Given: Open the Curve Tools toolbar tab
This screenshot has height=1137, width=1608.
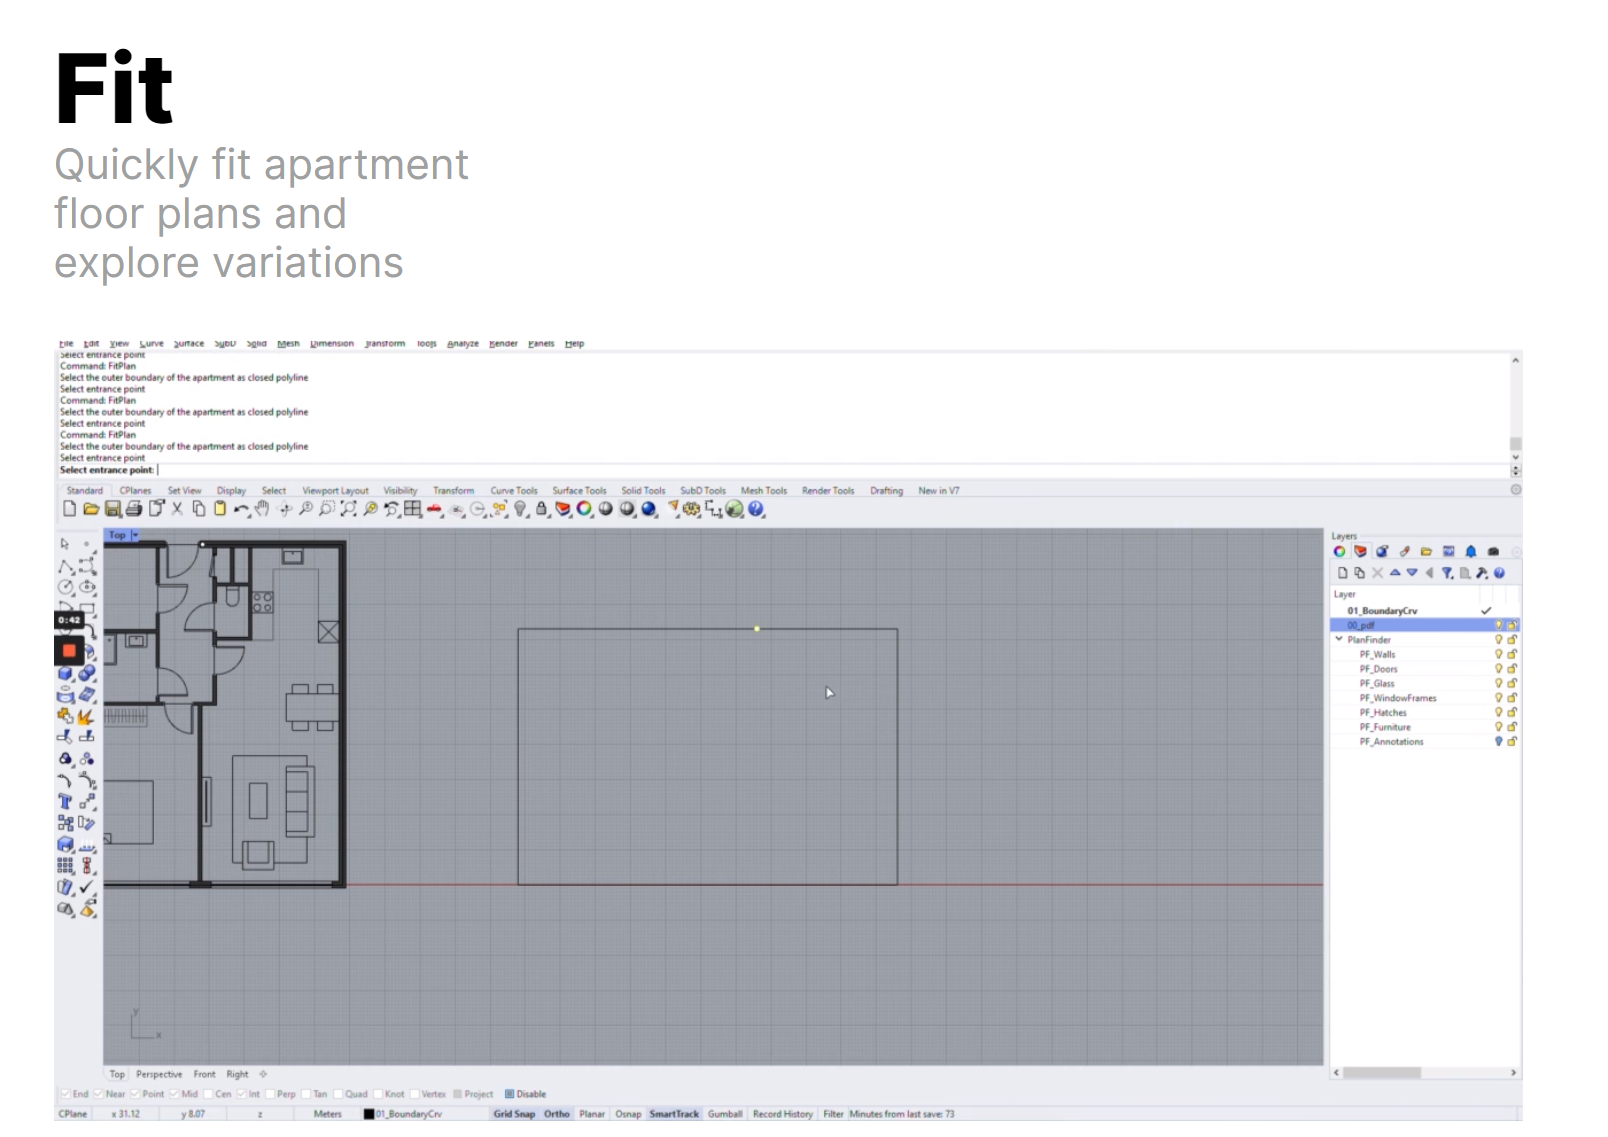Looking at the screenshot, I should (x=513, y=491).
